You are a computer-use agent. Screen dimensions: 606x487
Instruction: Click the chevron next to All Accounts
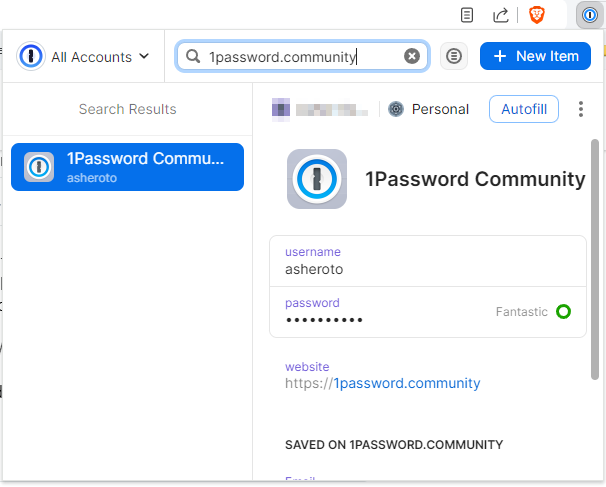pyautogui.click(x=144, y=56)
